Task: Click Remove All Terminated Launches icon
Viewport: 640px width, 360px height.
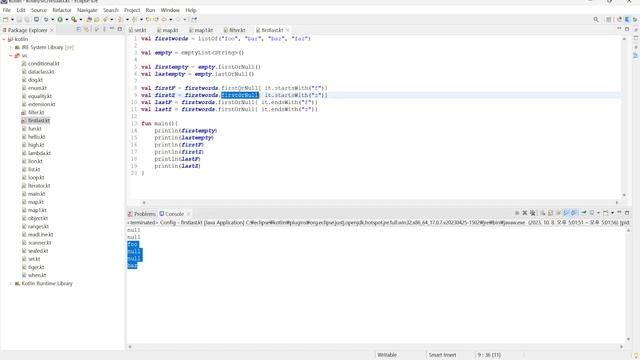Action: click(x=533, y=213)
